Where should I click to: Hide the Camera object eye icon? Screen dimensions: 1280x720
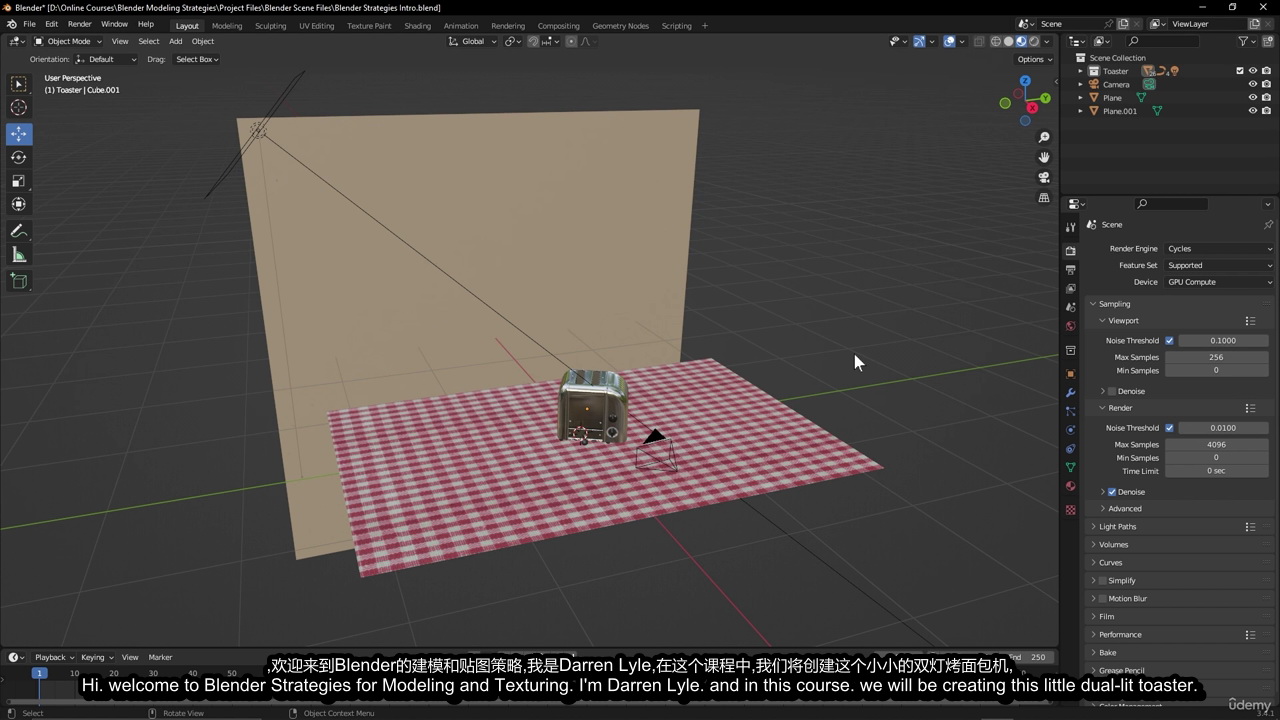(x=1252, y=85)
